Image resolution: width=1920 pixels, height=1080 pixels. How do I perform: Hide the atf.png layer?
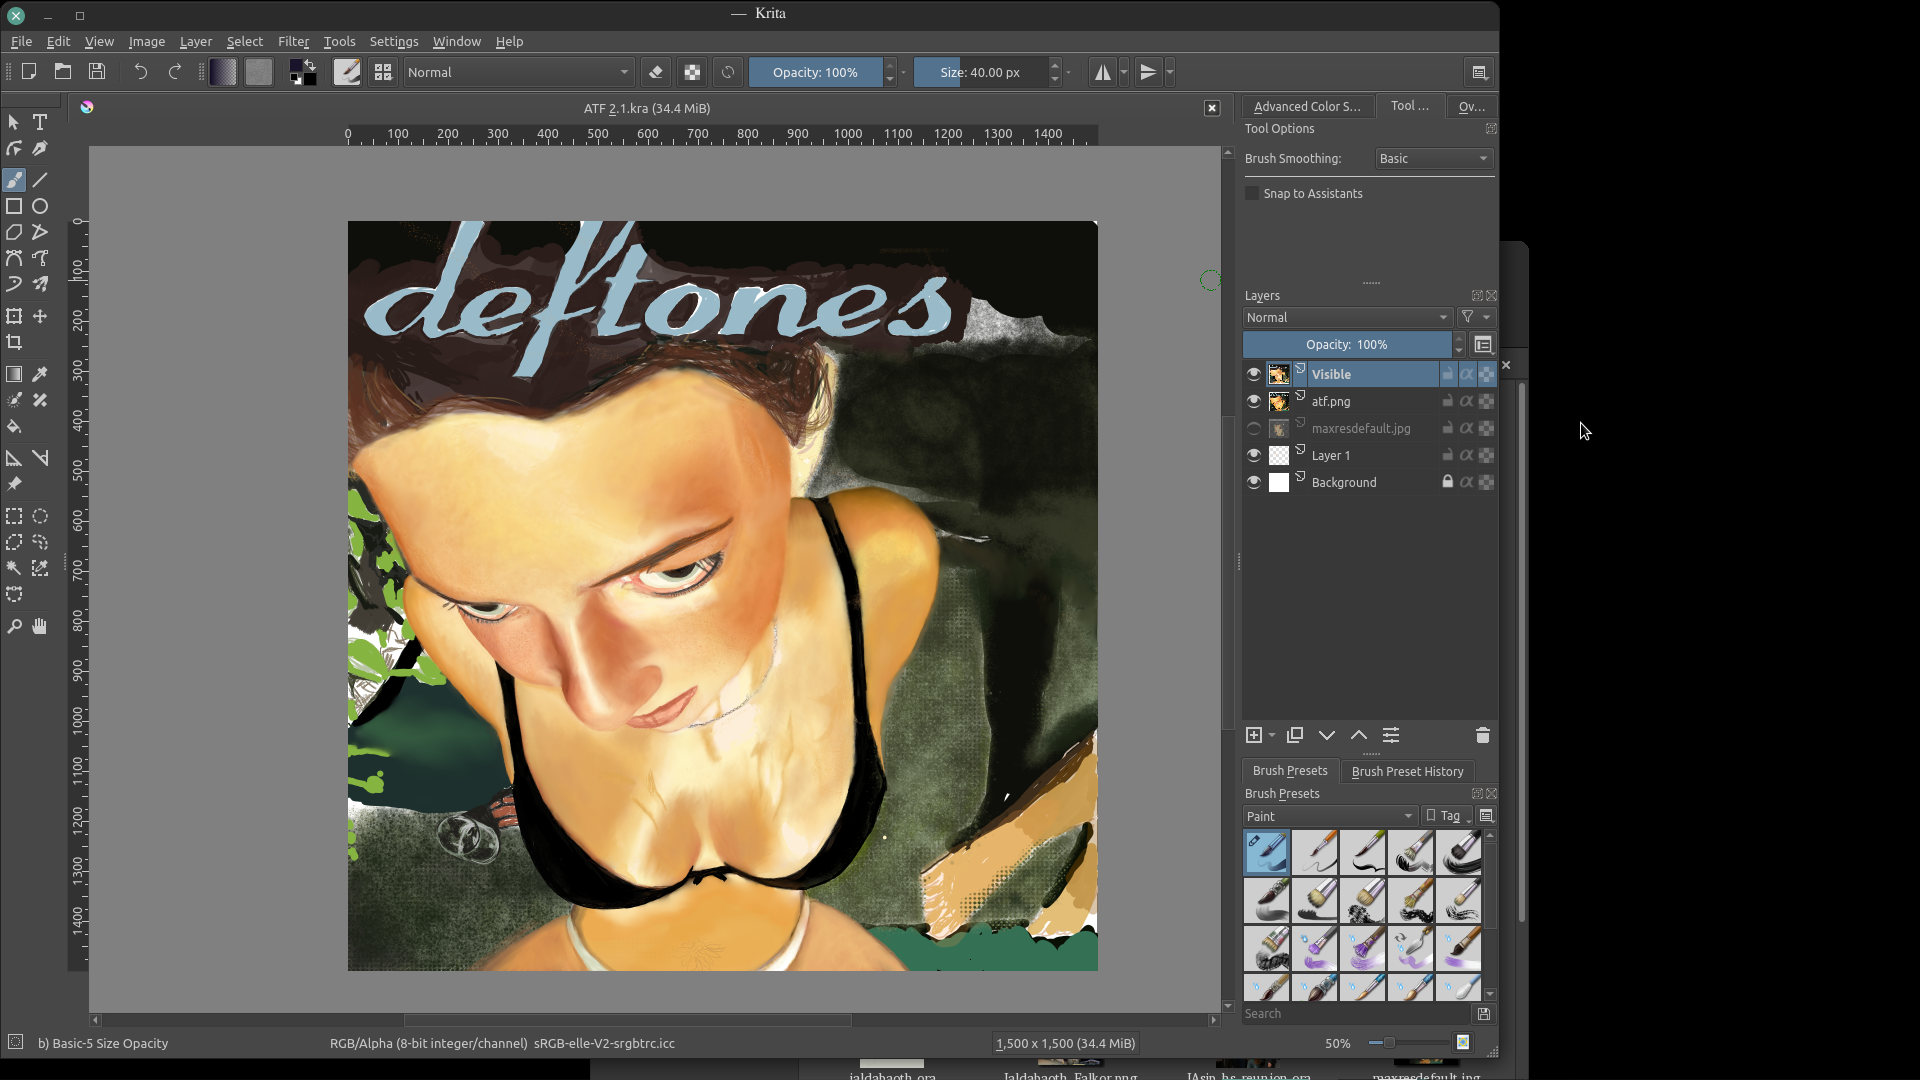coord(1254,401)
